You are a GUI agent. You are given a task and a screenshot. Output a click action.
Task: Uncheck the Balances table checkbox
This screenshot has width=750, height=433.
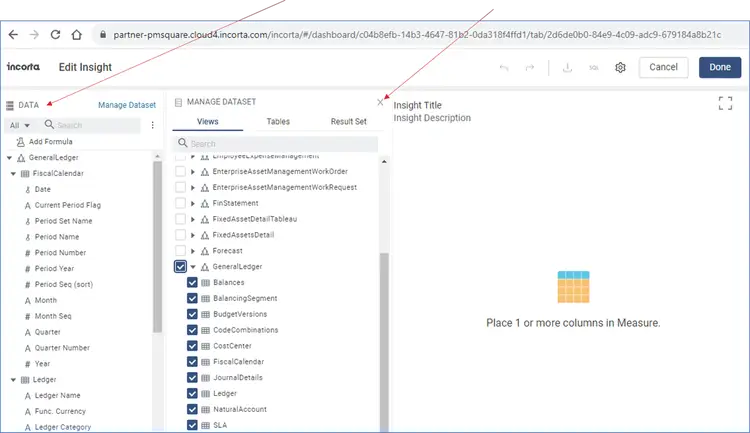click(x=192, y=283)
